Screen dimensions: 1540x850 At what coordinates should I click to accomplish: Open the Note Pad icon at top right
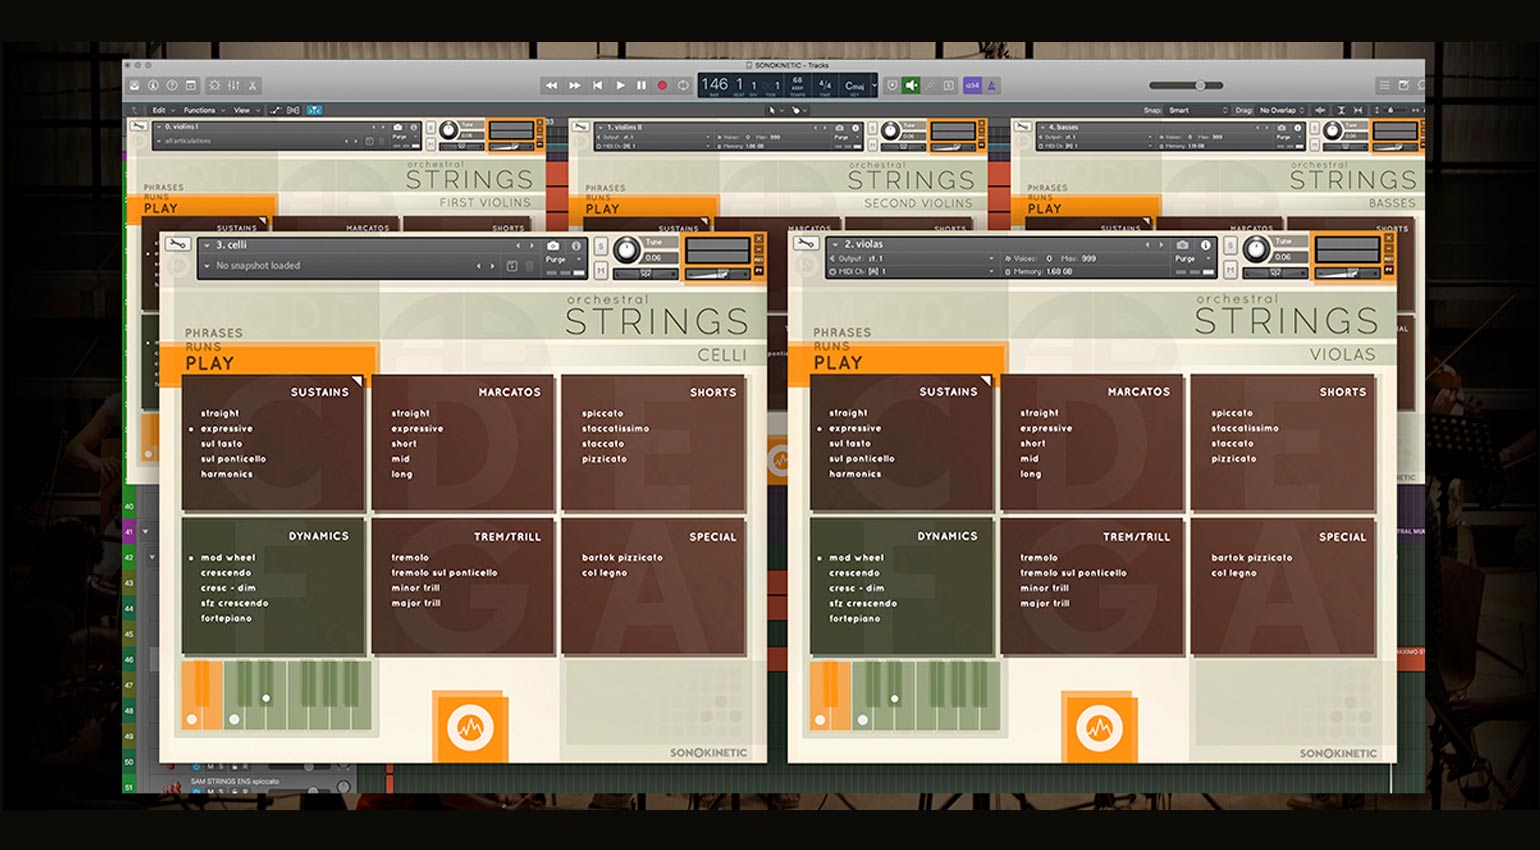(1404, 86)
